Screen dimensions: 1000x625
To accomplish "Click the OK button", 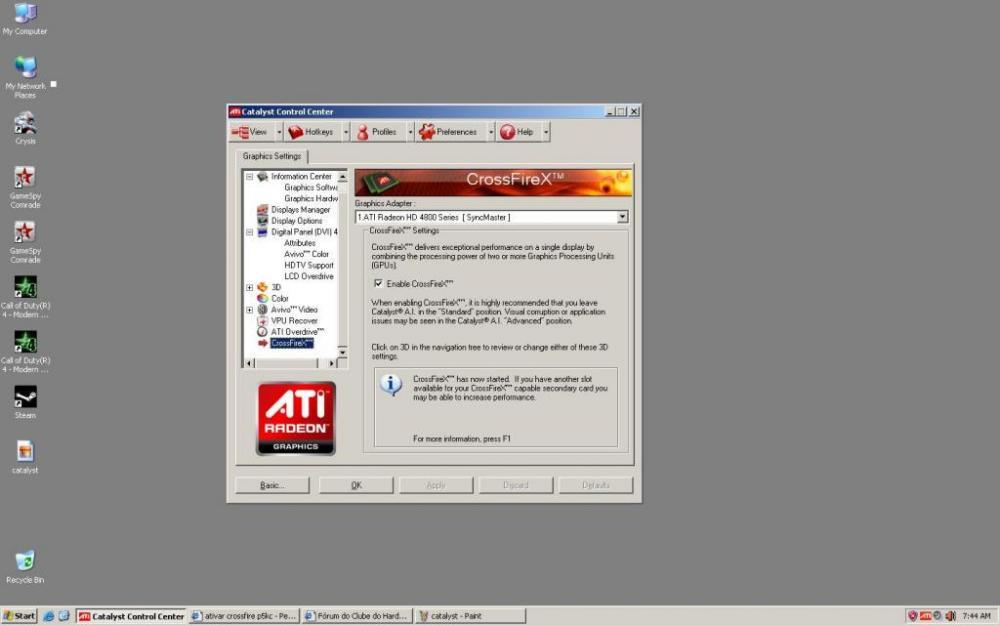I will point(356,485).
